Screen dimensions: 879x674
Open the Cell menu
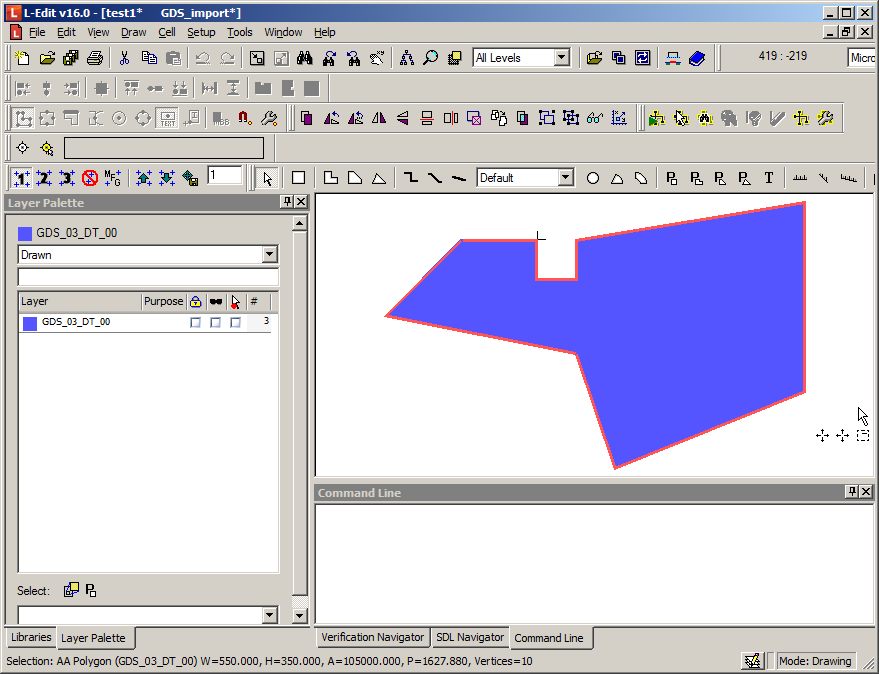point(166,32)
